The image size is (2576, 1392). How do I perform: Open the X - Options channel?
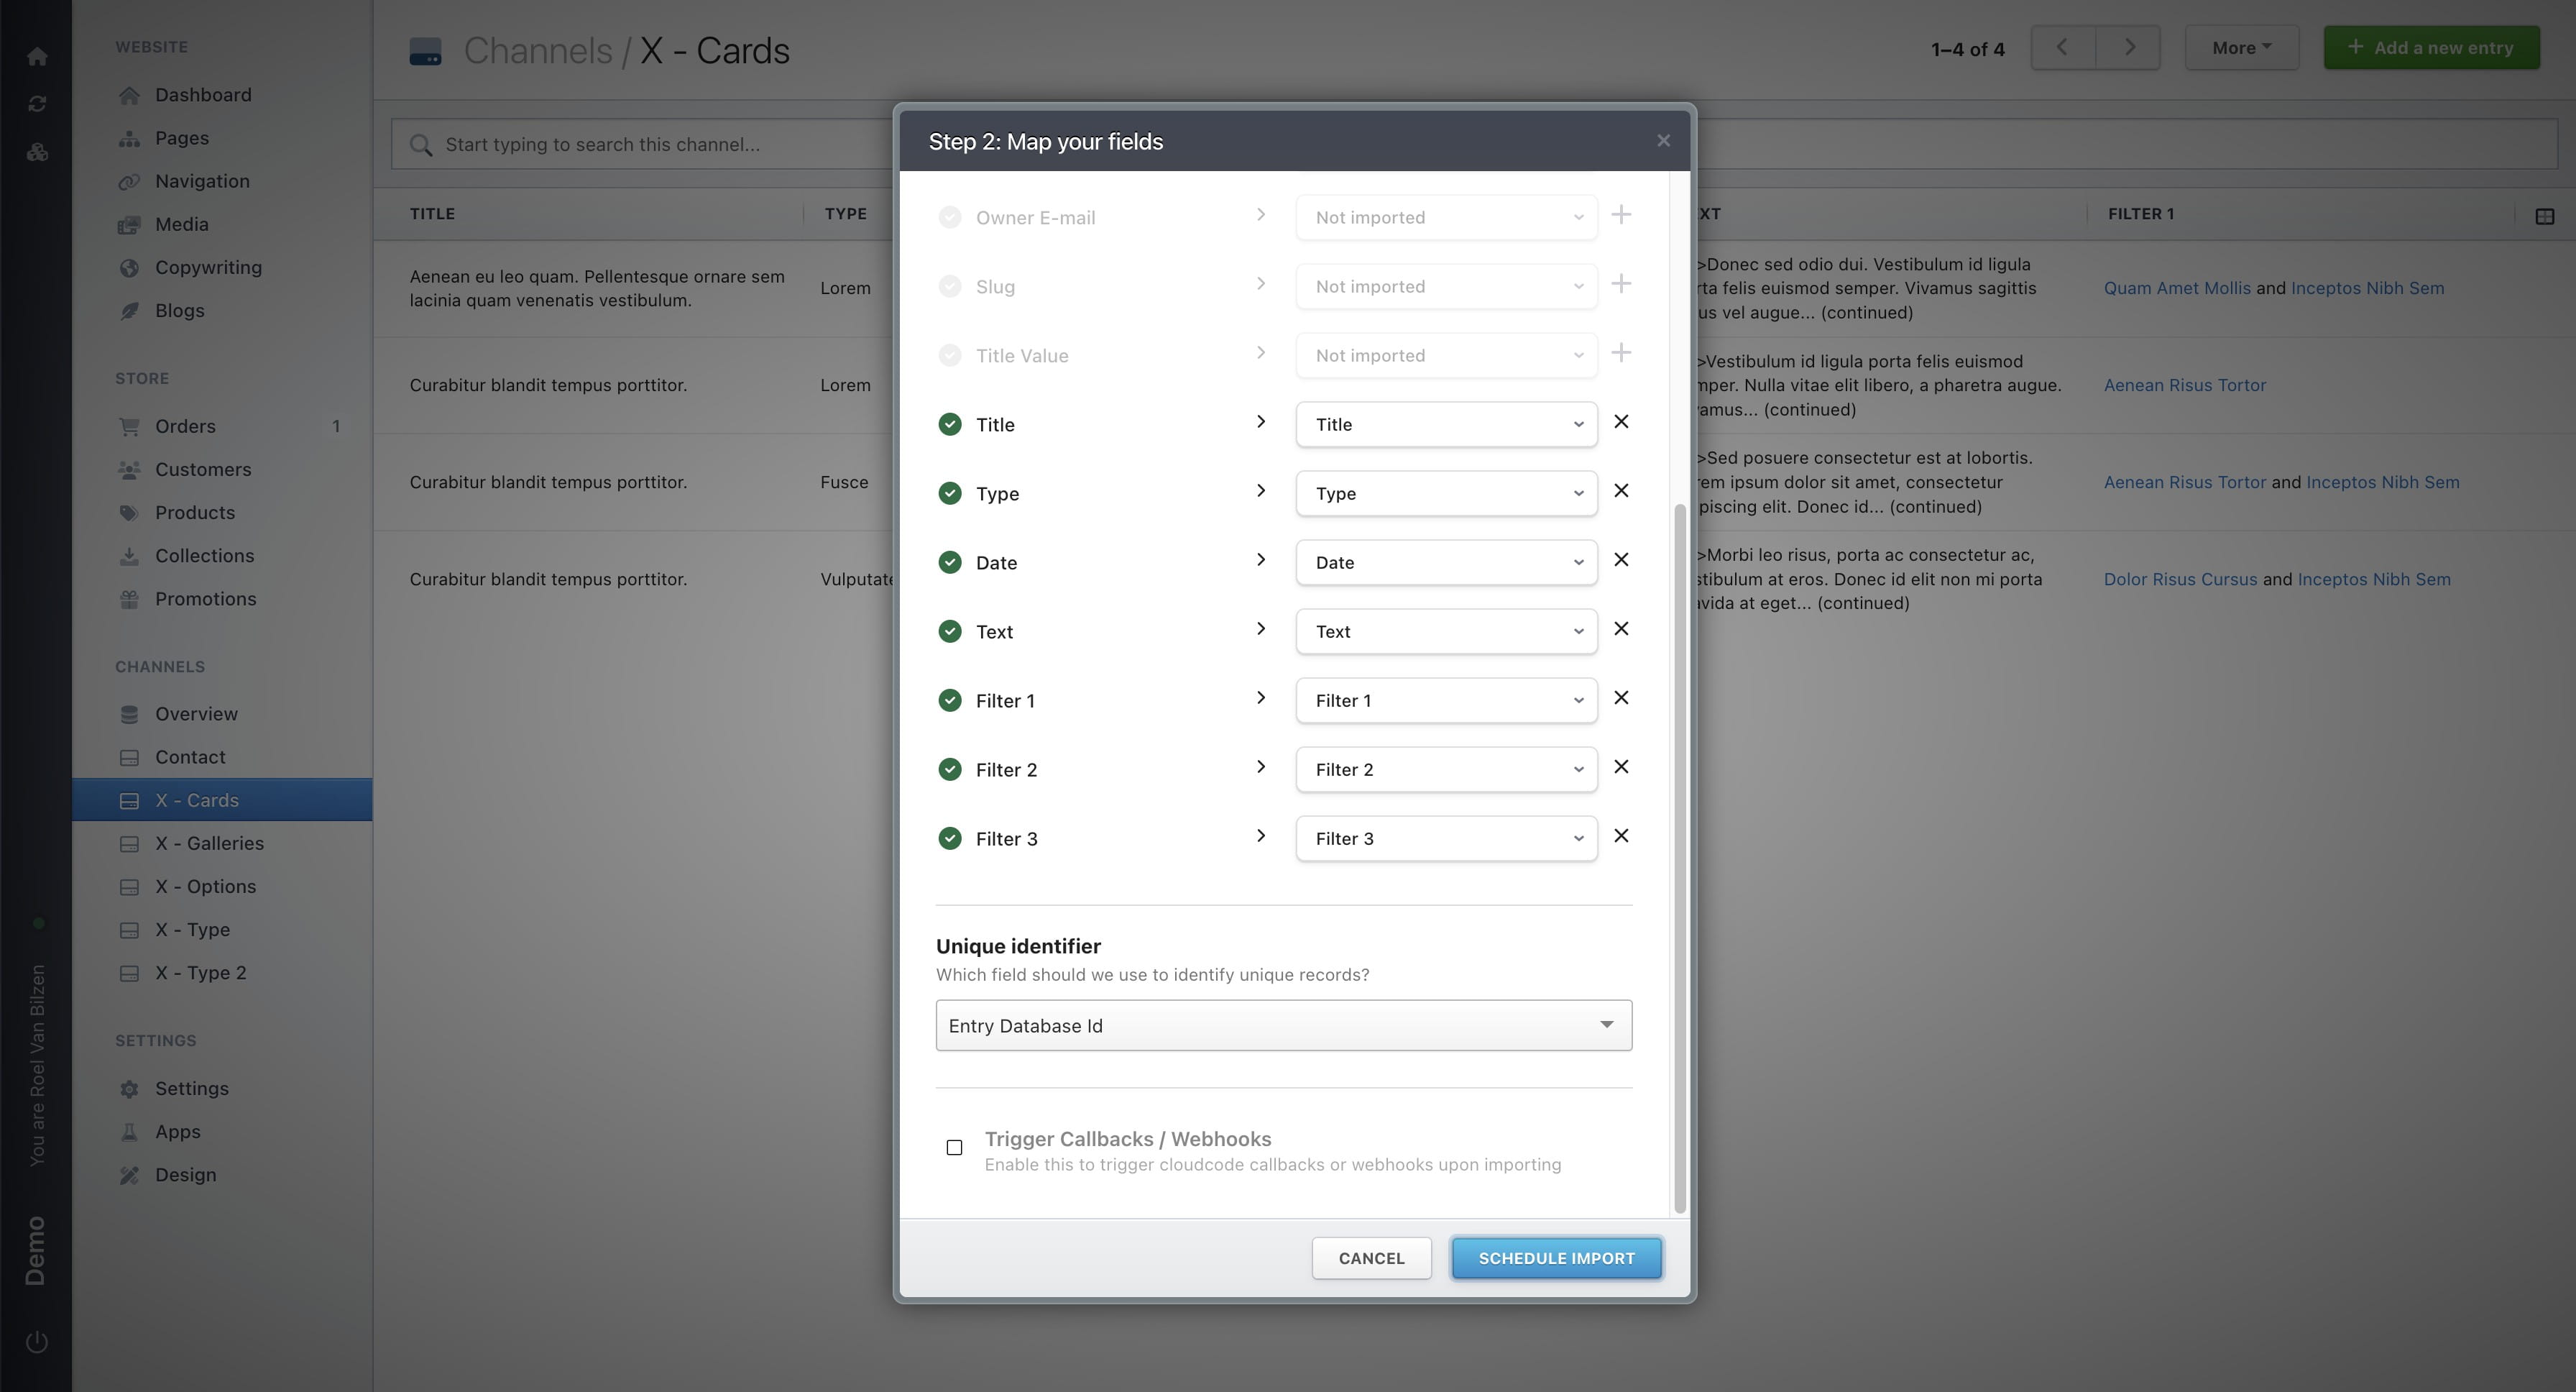[206, 886]
